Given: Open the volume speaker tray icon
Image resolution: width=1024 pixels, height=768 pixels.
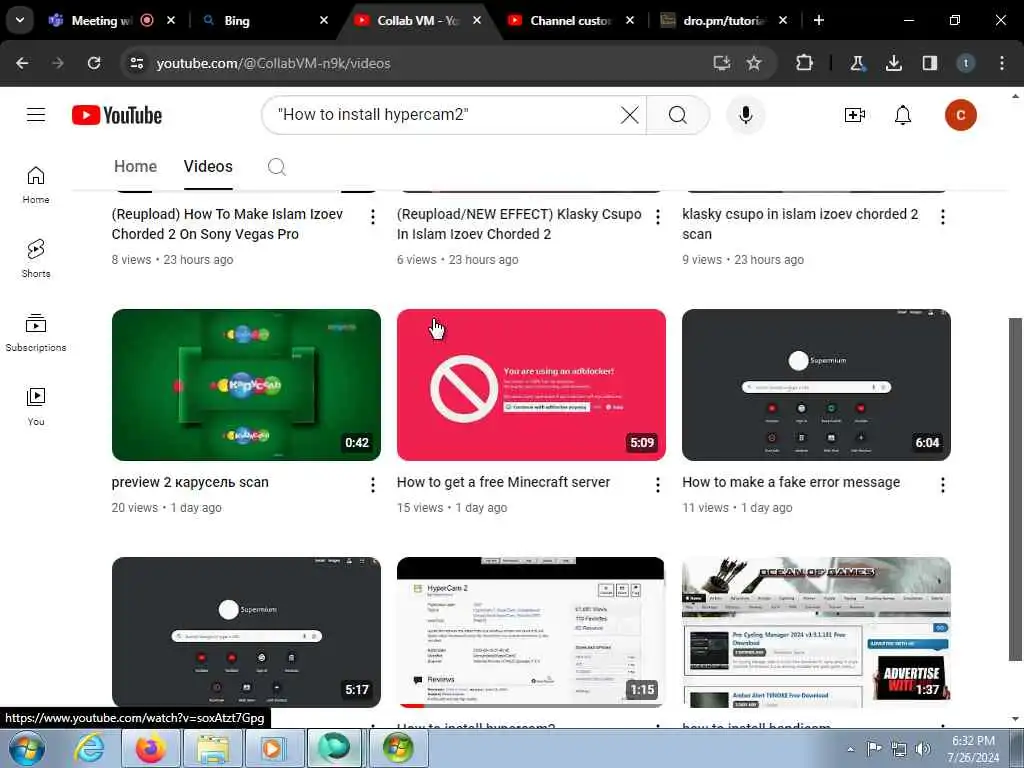Looking at the screenshot, I should (x=922, y=749).
